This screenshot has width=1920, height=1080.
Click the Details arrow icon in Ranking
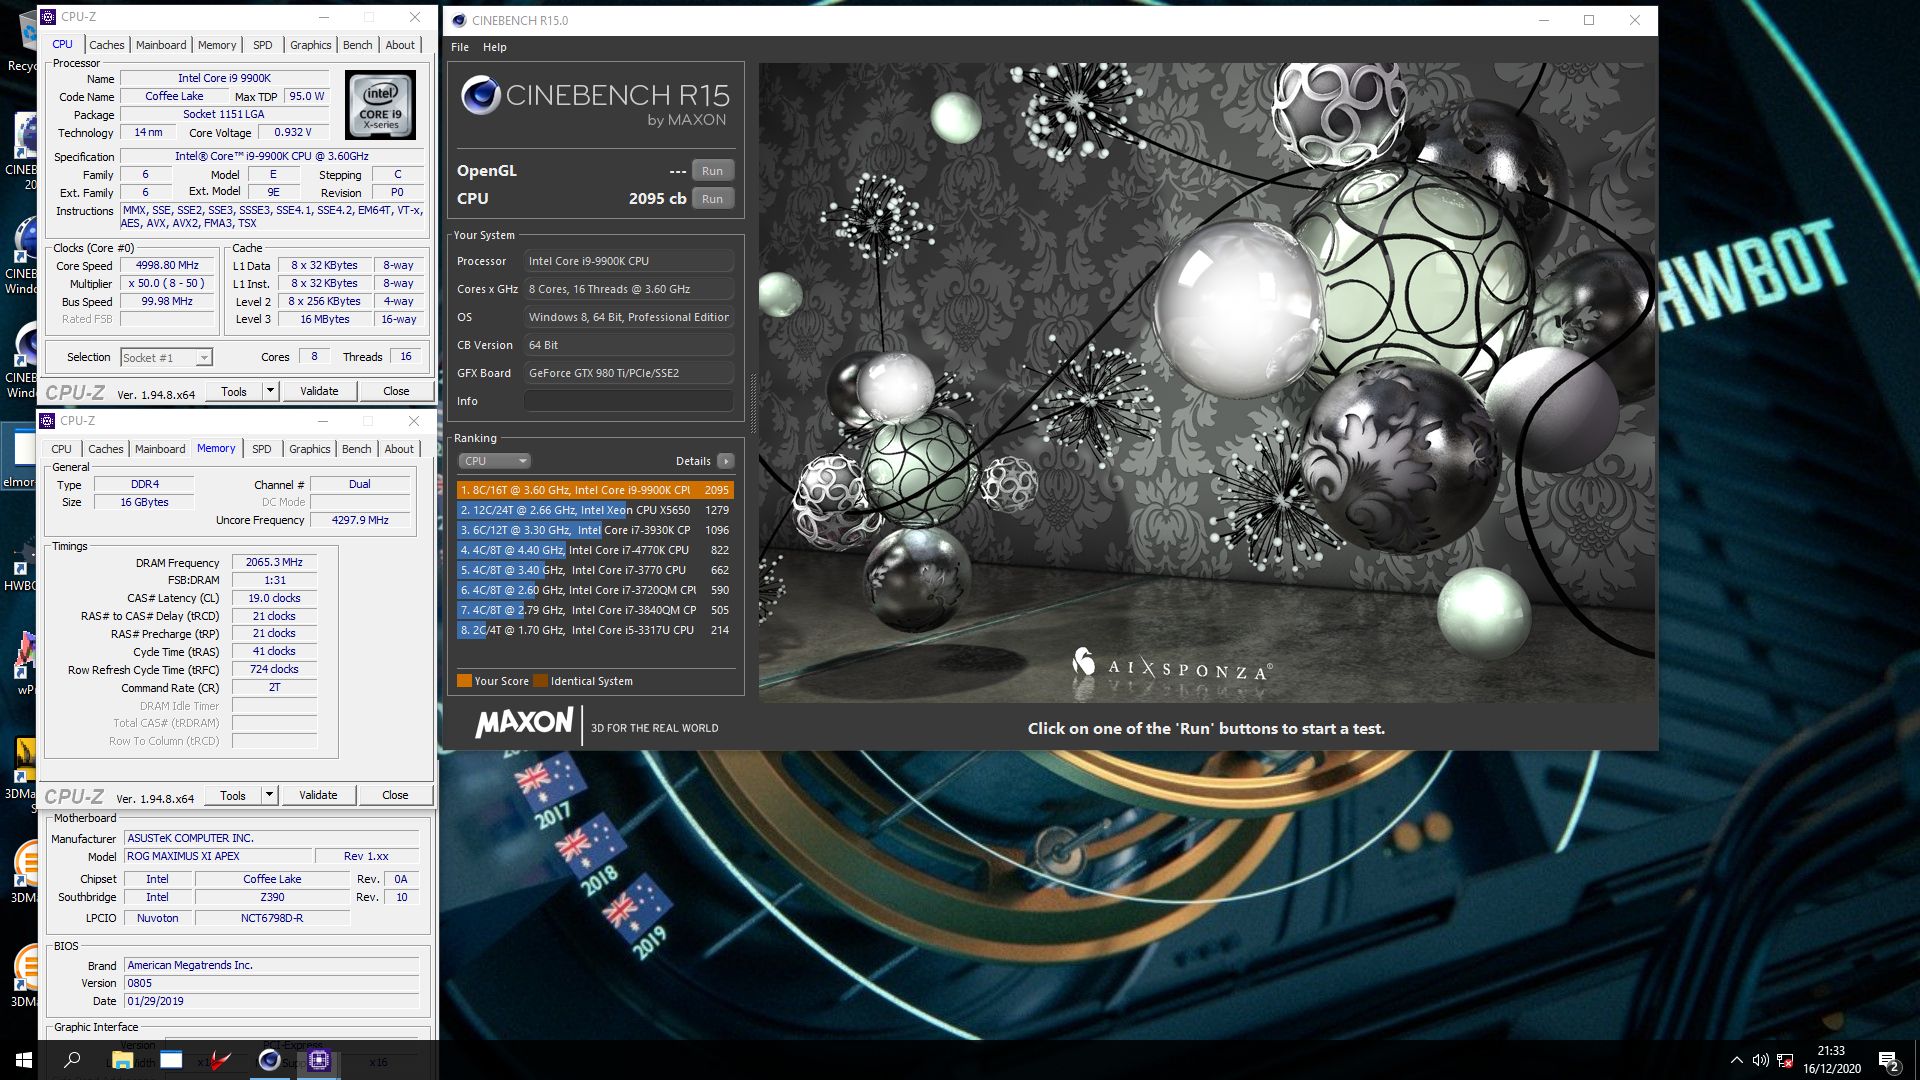726,461
